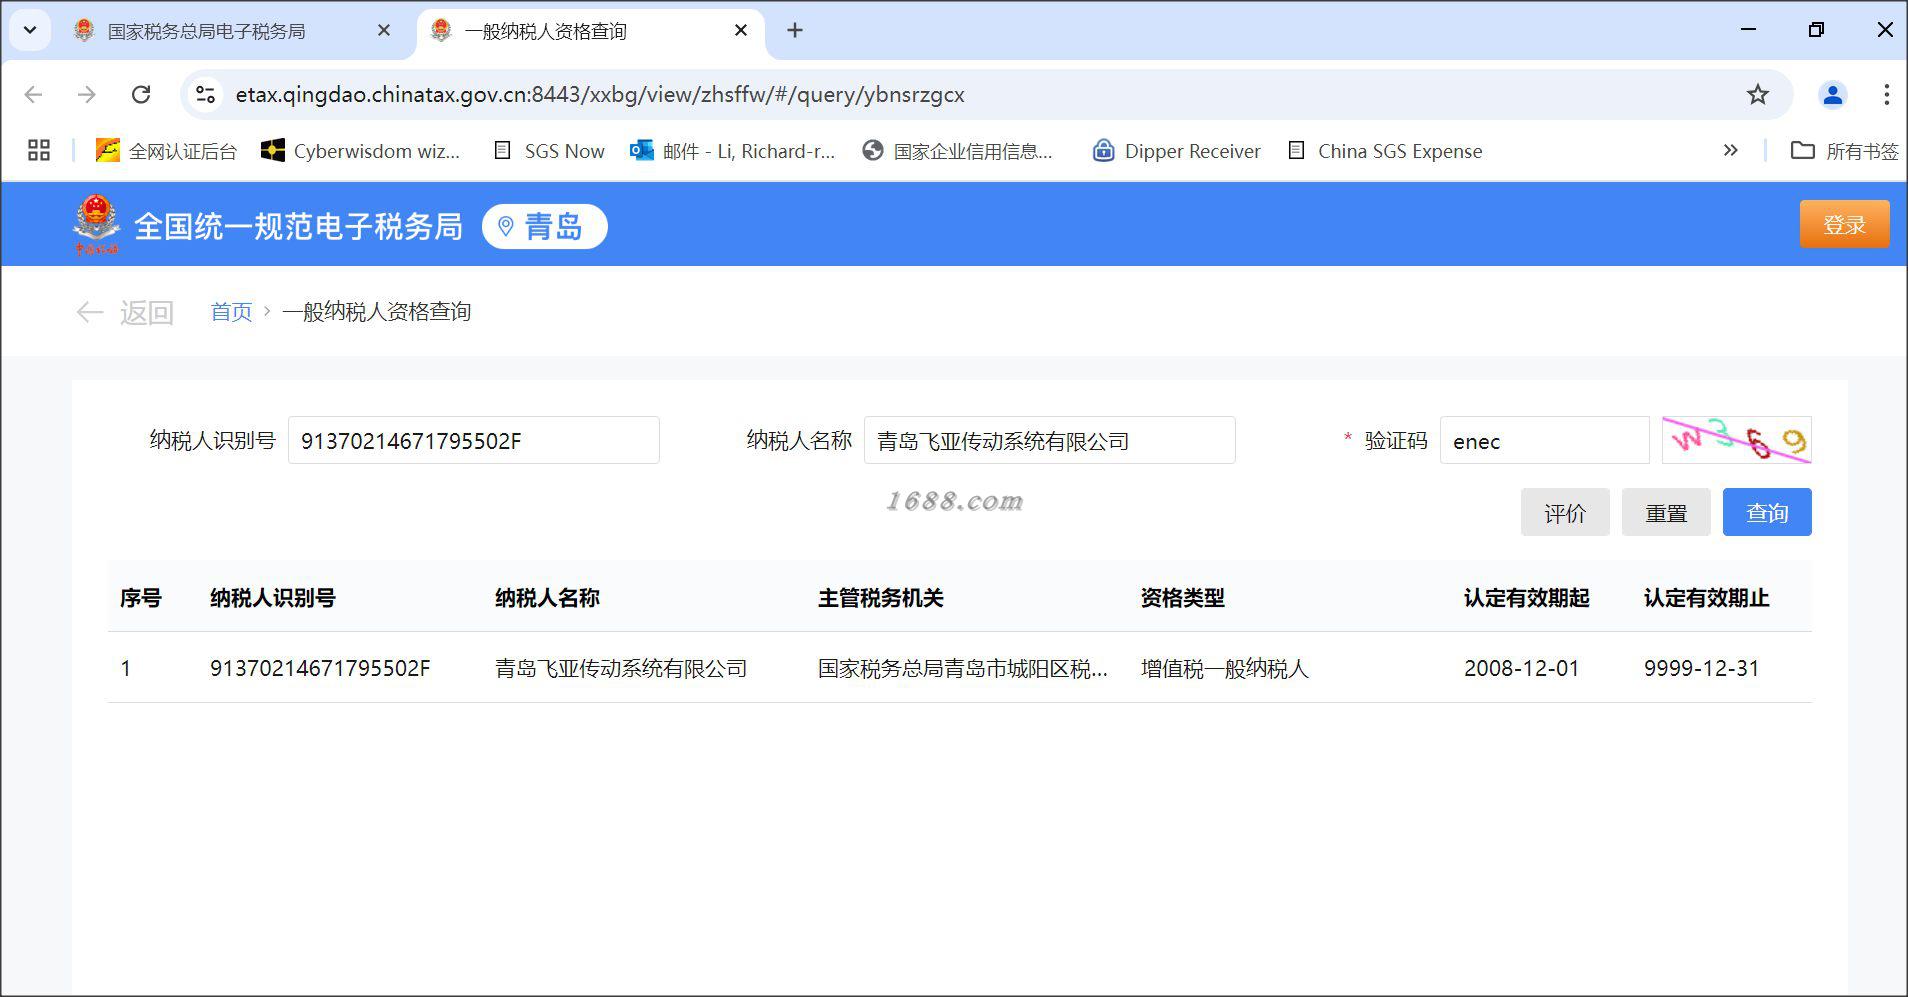Go forward in browser history
The height and width of the screenshot is (997, 1908).
(87, 94)
